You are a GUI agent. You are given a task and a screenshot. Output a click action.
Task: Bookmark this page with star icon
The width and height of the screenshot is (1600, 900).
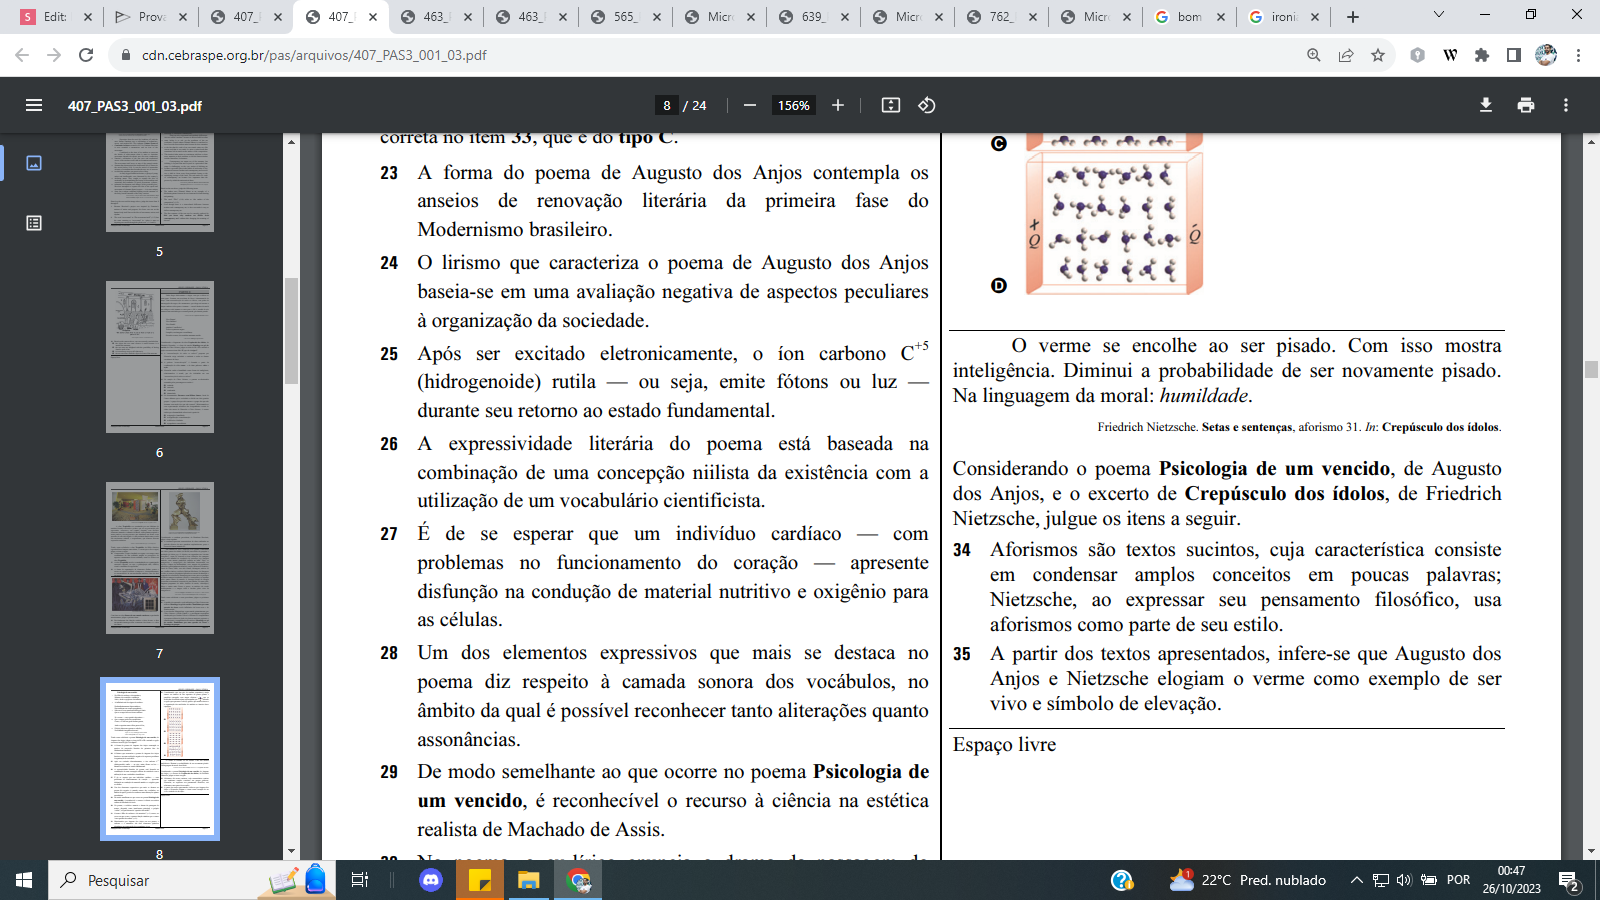click(1378, 55)
